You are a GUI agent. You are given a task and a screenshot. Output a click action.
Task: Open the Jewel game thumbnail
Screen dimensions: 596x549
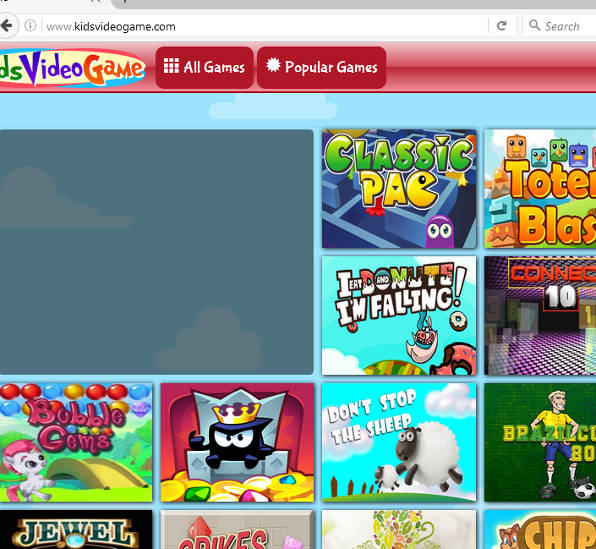tap(76, 530)
